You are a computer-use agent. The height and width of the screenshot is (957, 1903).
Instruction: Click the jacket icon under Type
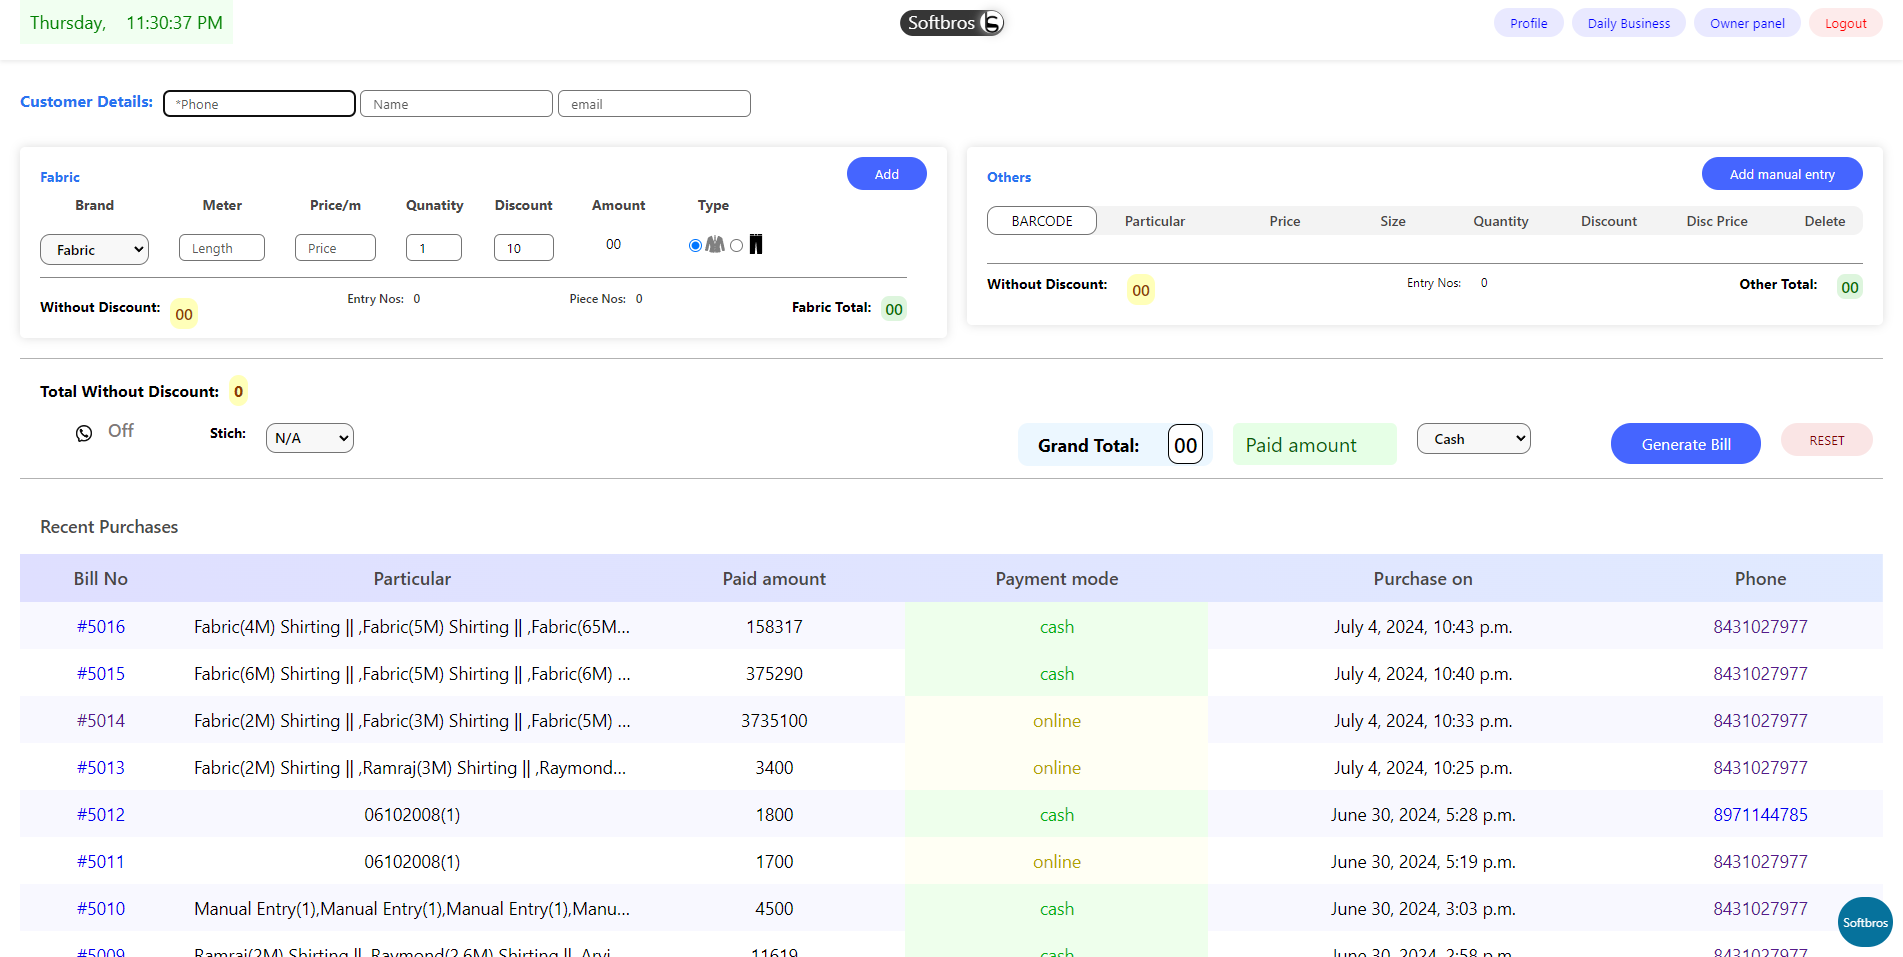click(715, 244)
